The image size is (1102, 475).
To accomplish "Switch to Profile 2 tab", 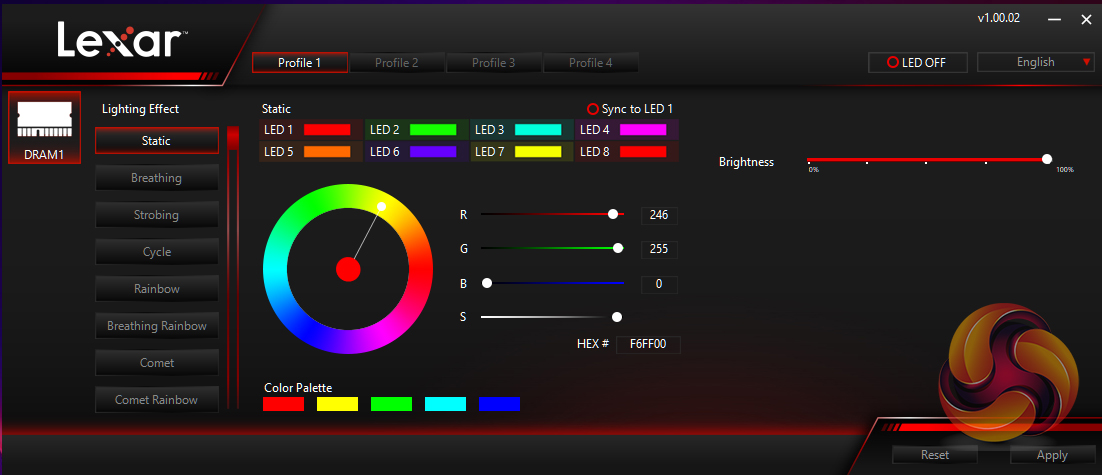I will click(396, 63).
